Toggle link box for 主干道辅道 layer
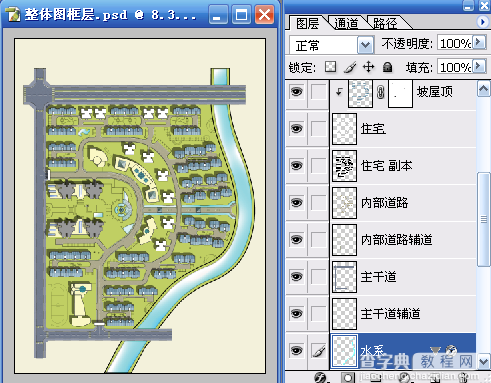 tap(318, 313)
